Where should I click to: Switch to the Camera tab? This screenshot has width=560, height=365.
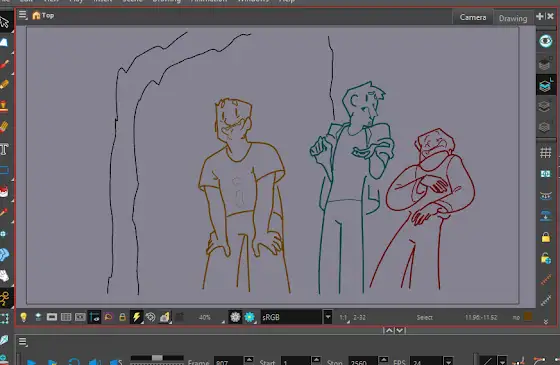click(472, 17)
